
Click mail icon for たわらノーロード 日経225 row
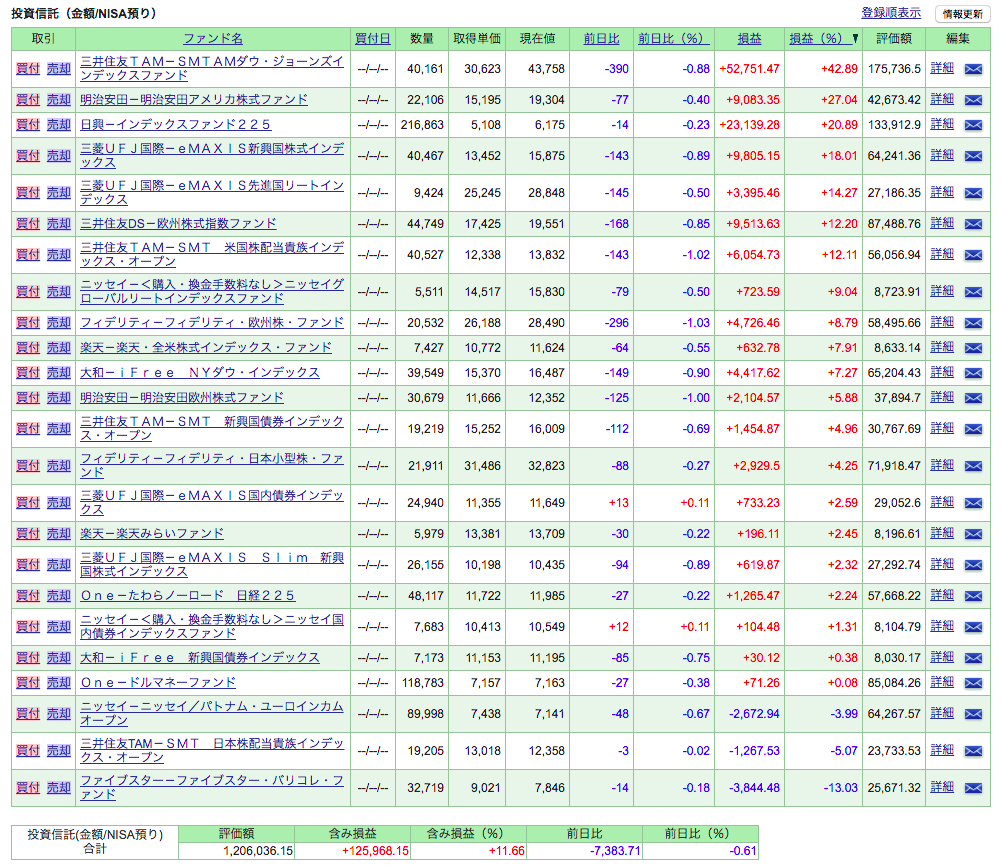973,596
